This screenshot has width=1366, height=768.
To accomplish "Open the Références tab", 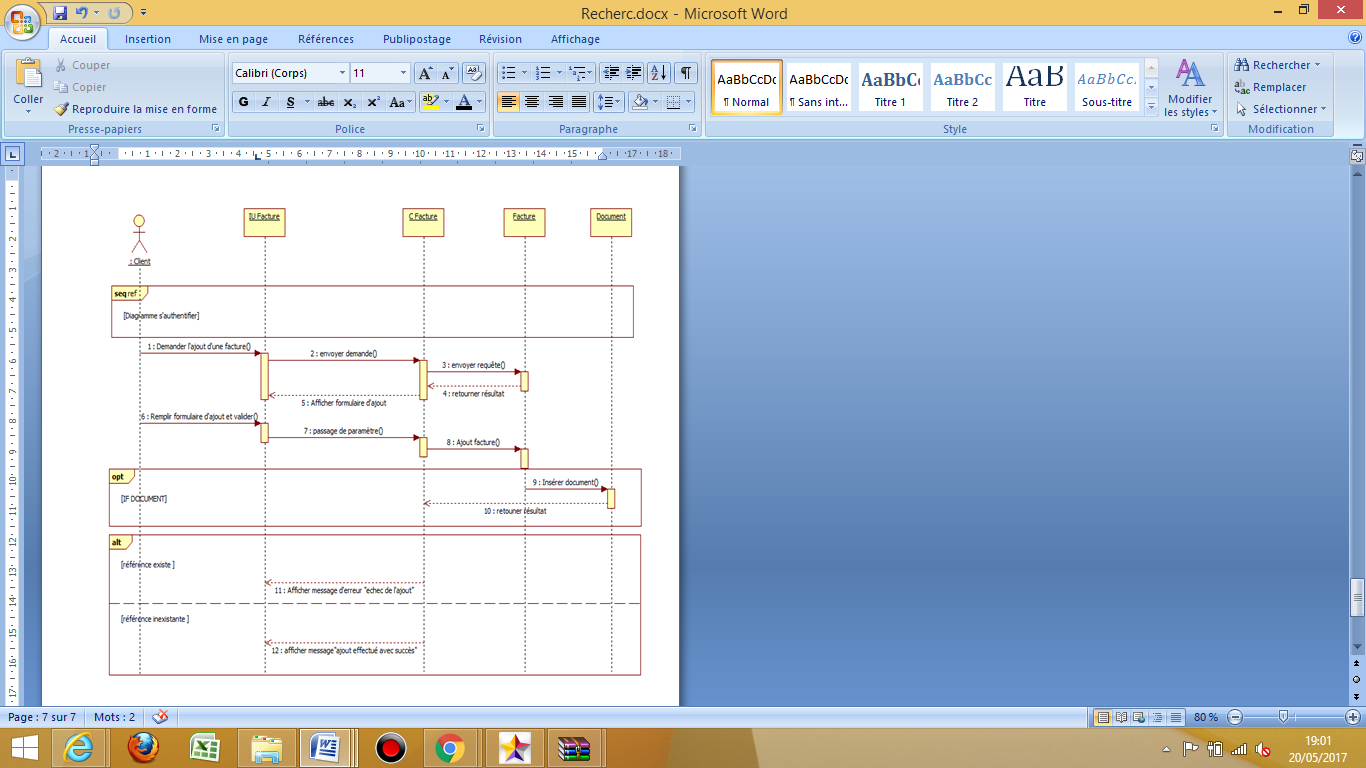I will tap(326, 39).
